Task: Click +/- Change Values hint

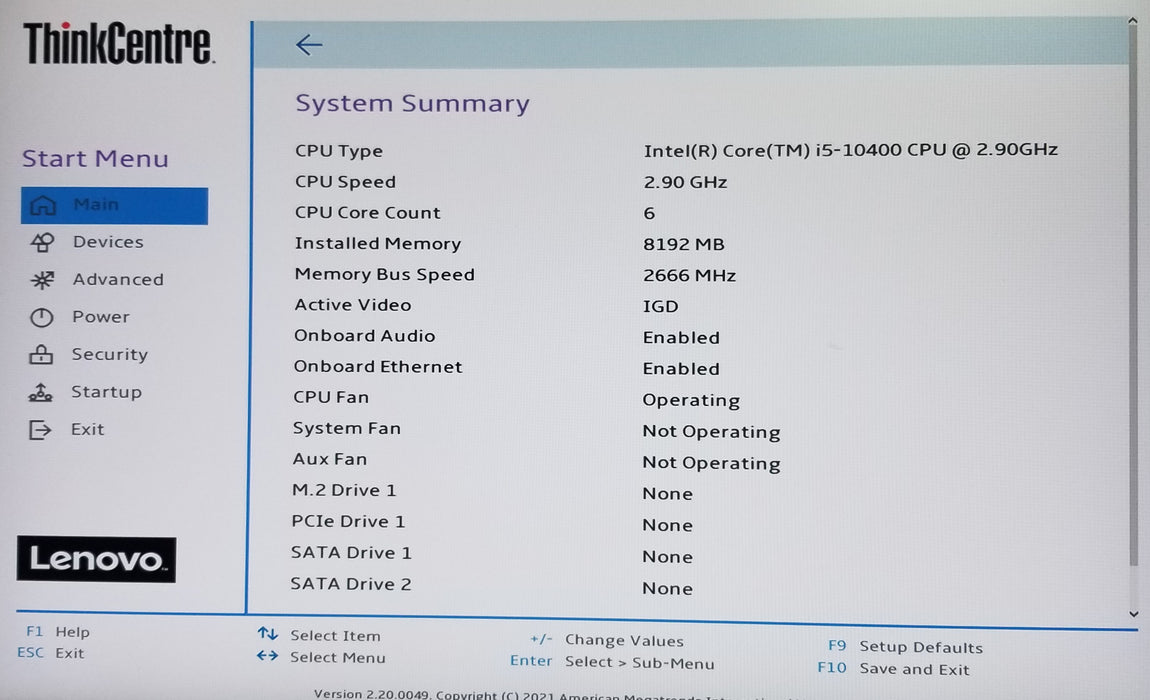Action: (607, 641)
